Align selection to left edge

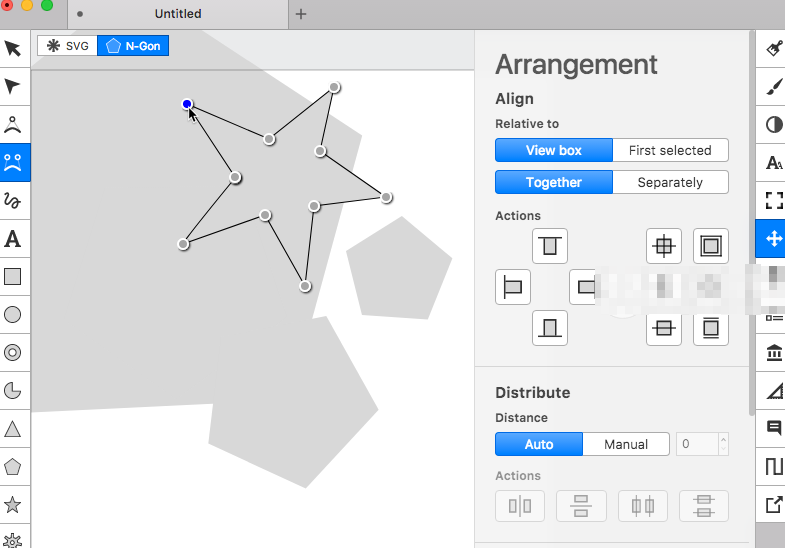(x=513, y=287)
